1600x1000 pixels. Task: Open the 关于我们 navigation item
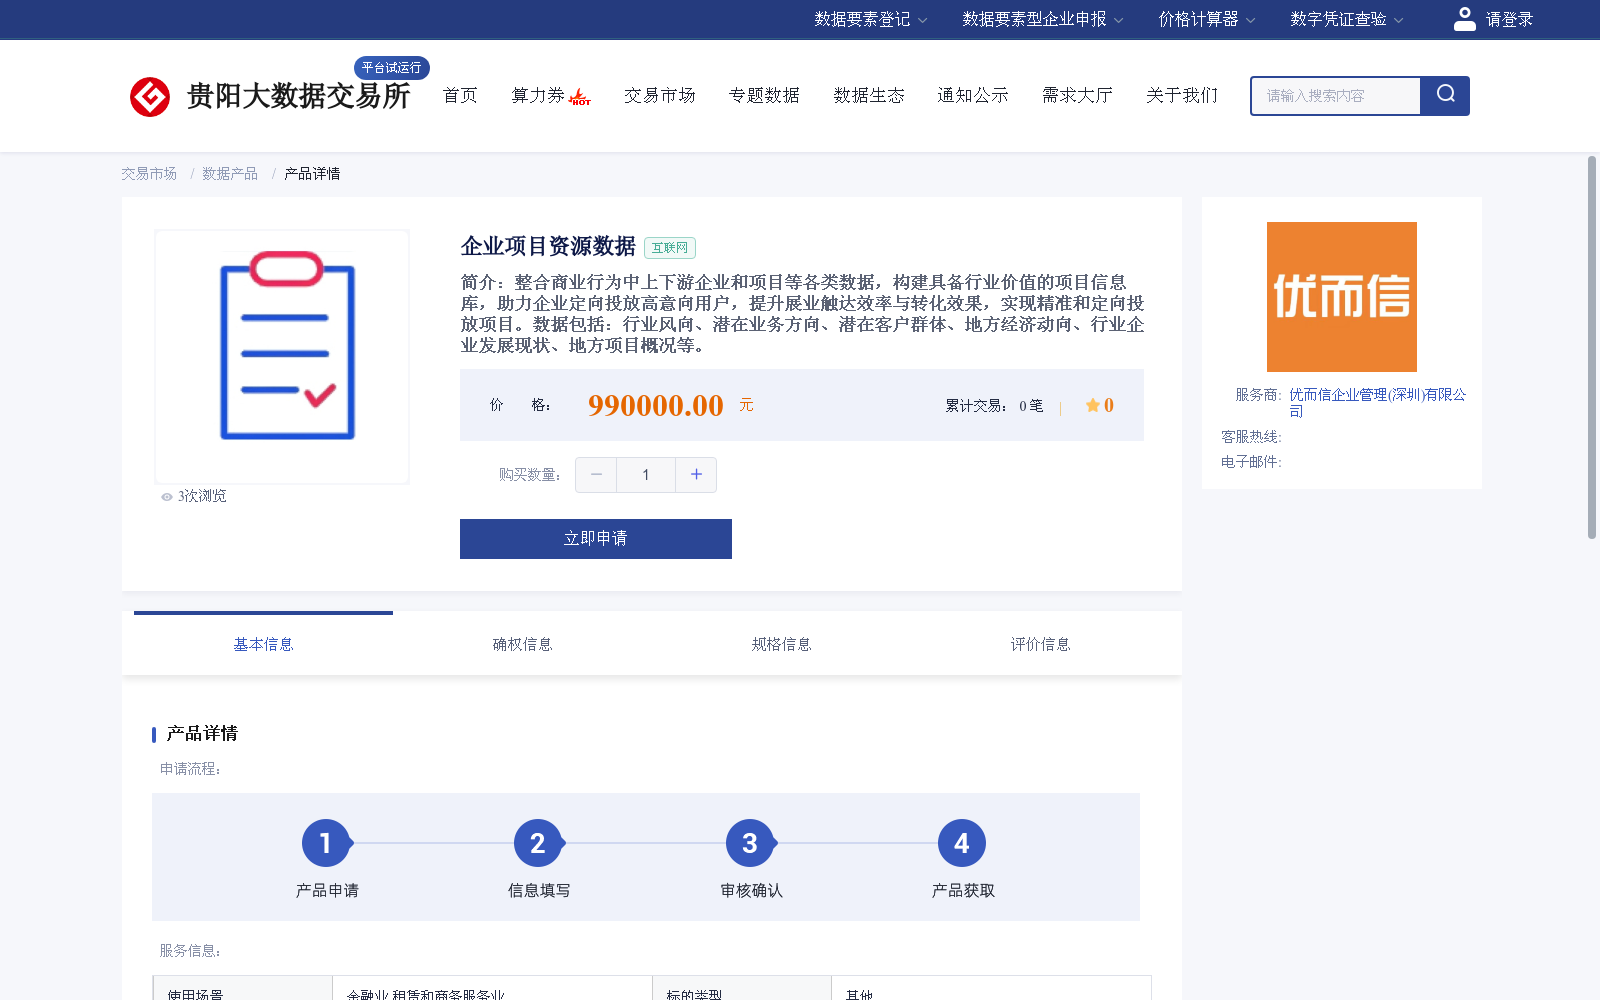(x=1182, y=96)
